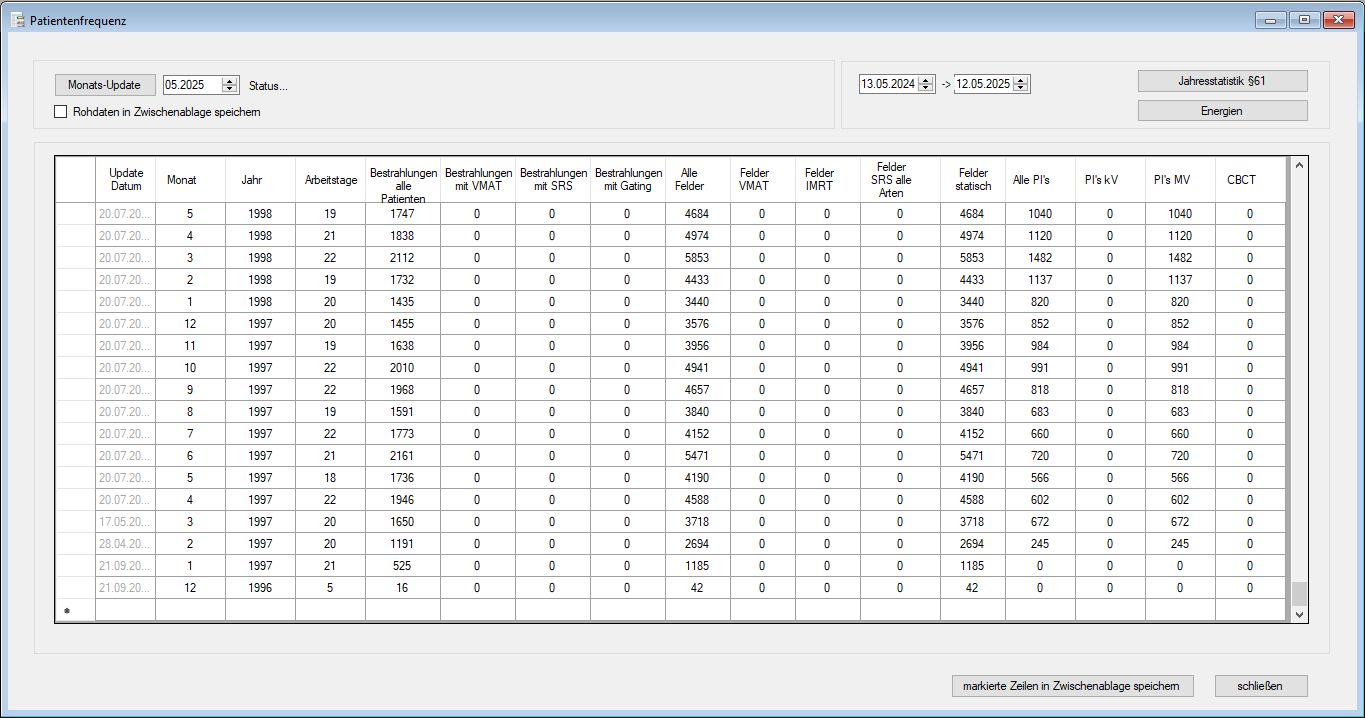Click the schließen button

point(1260,686)
